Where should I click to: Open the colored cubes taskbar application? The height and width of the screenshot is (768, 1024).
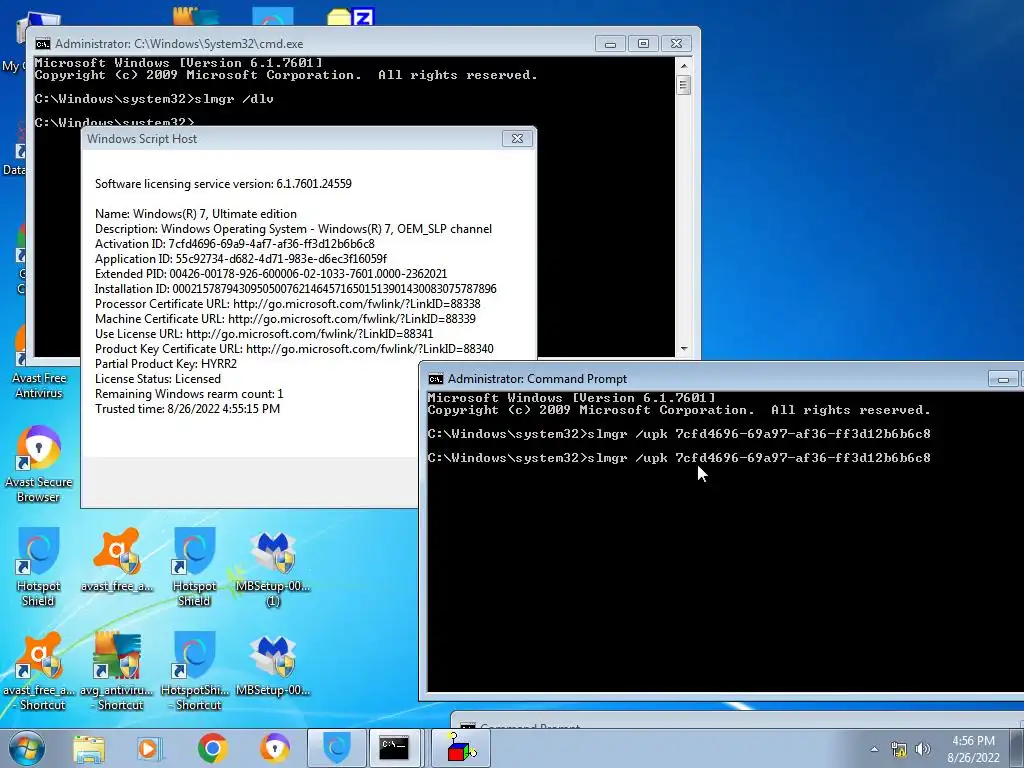point(461,748)
